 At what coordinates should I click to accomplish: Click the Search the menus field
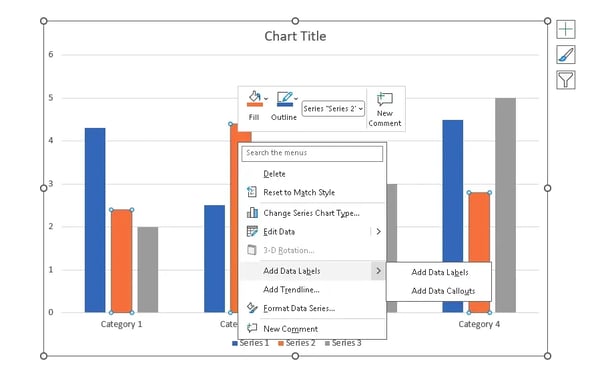(x=312, y=153)
